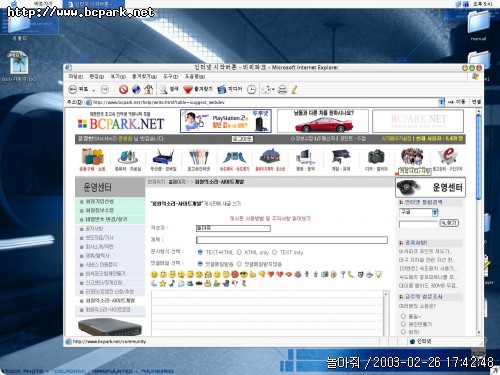Go to the Home page icon

tap(148, 89)
